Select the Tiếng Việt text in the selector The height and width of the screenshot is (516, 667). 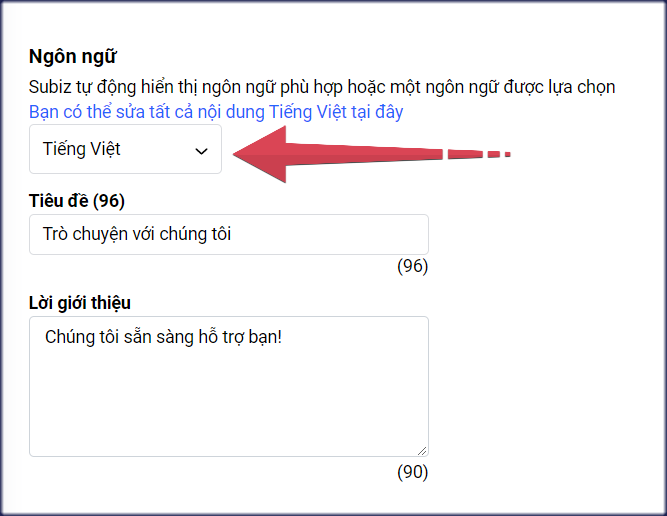(x=81, y=149)
